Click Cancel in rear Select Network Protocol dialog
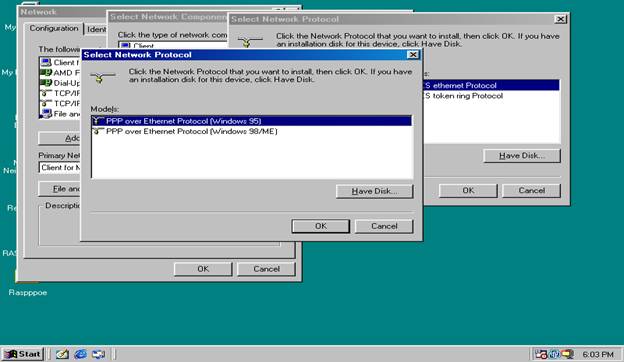 pyautogui.click(x=531, y=191)
